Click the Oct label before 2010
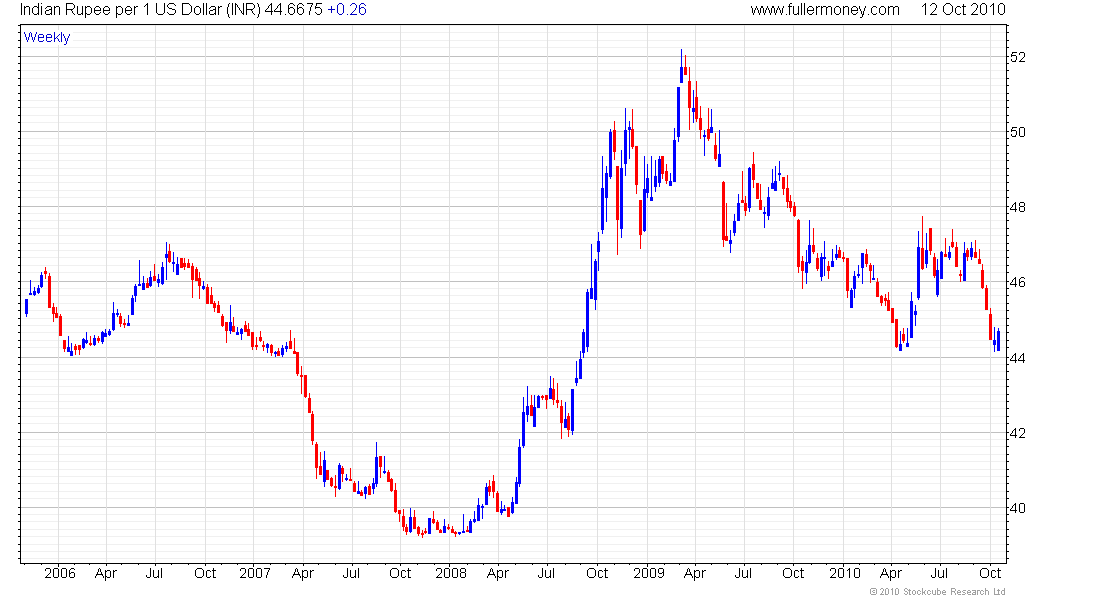 [x=793, y=573]
